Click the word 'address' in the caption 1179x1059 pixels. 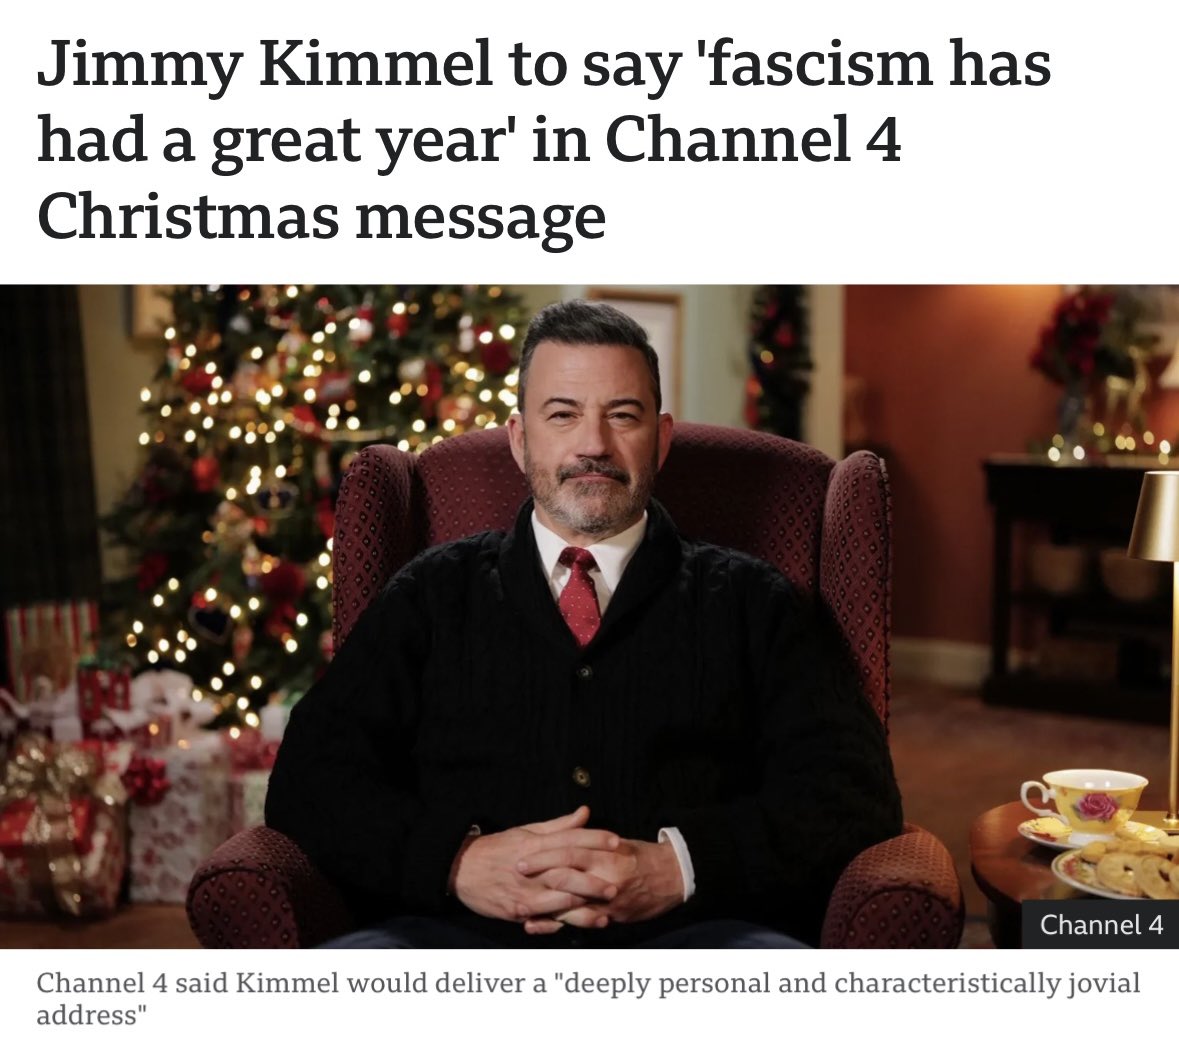coord(89,1015)
